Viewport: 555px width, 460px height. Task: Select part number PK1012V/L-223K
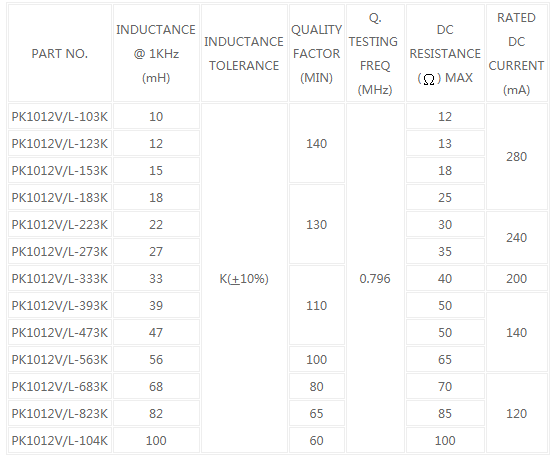click(60, 224)
